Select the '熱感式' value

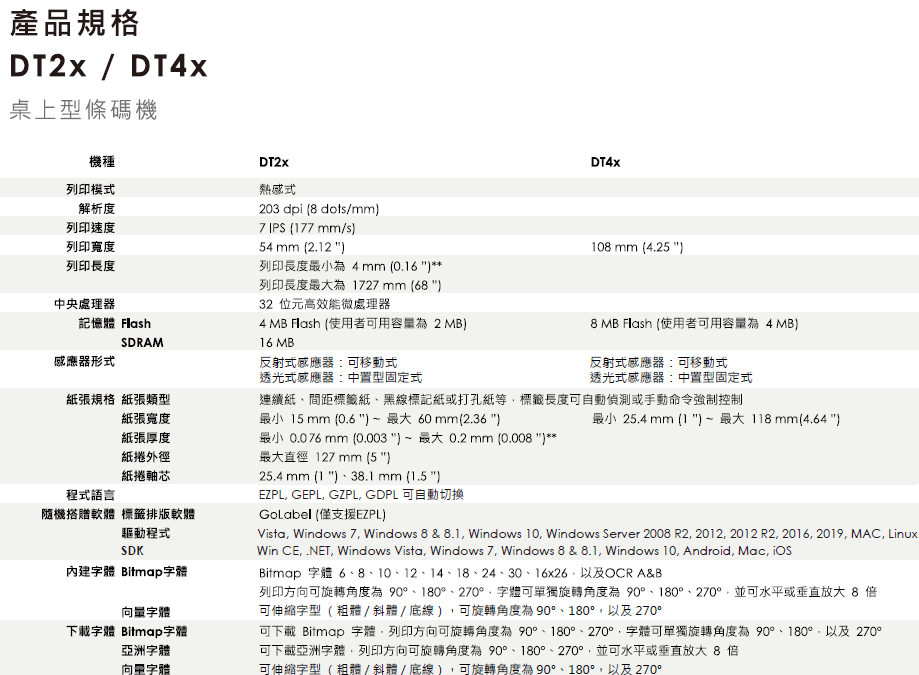click(x=277, y=189)
